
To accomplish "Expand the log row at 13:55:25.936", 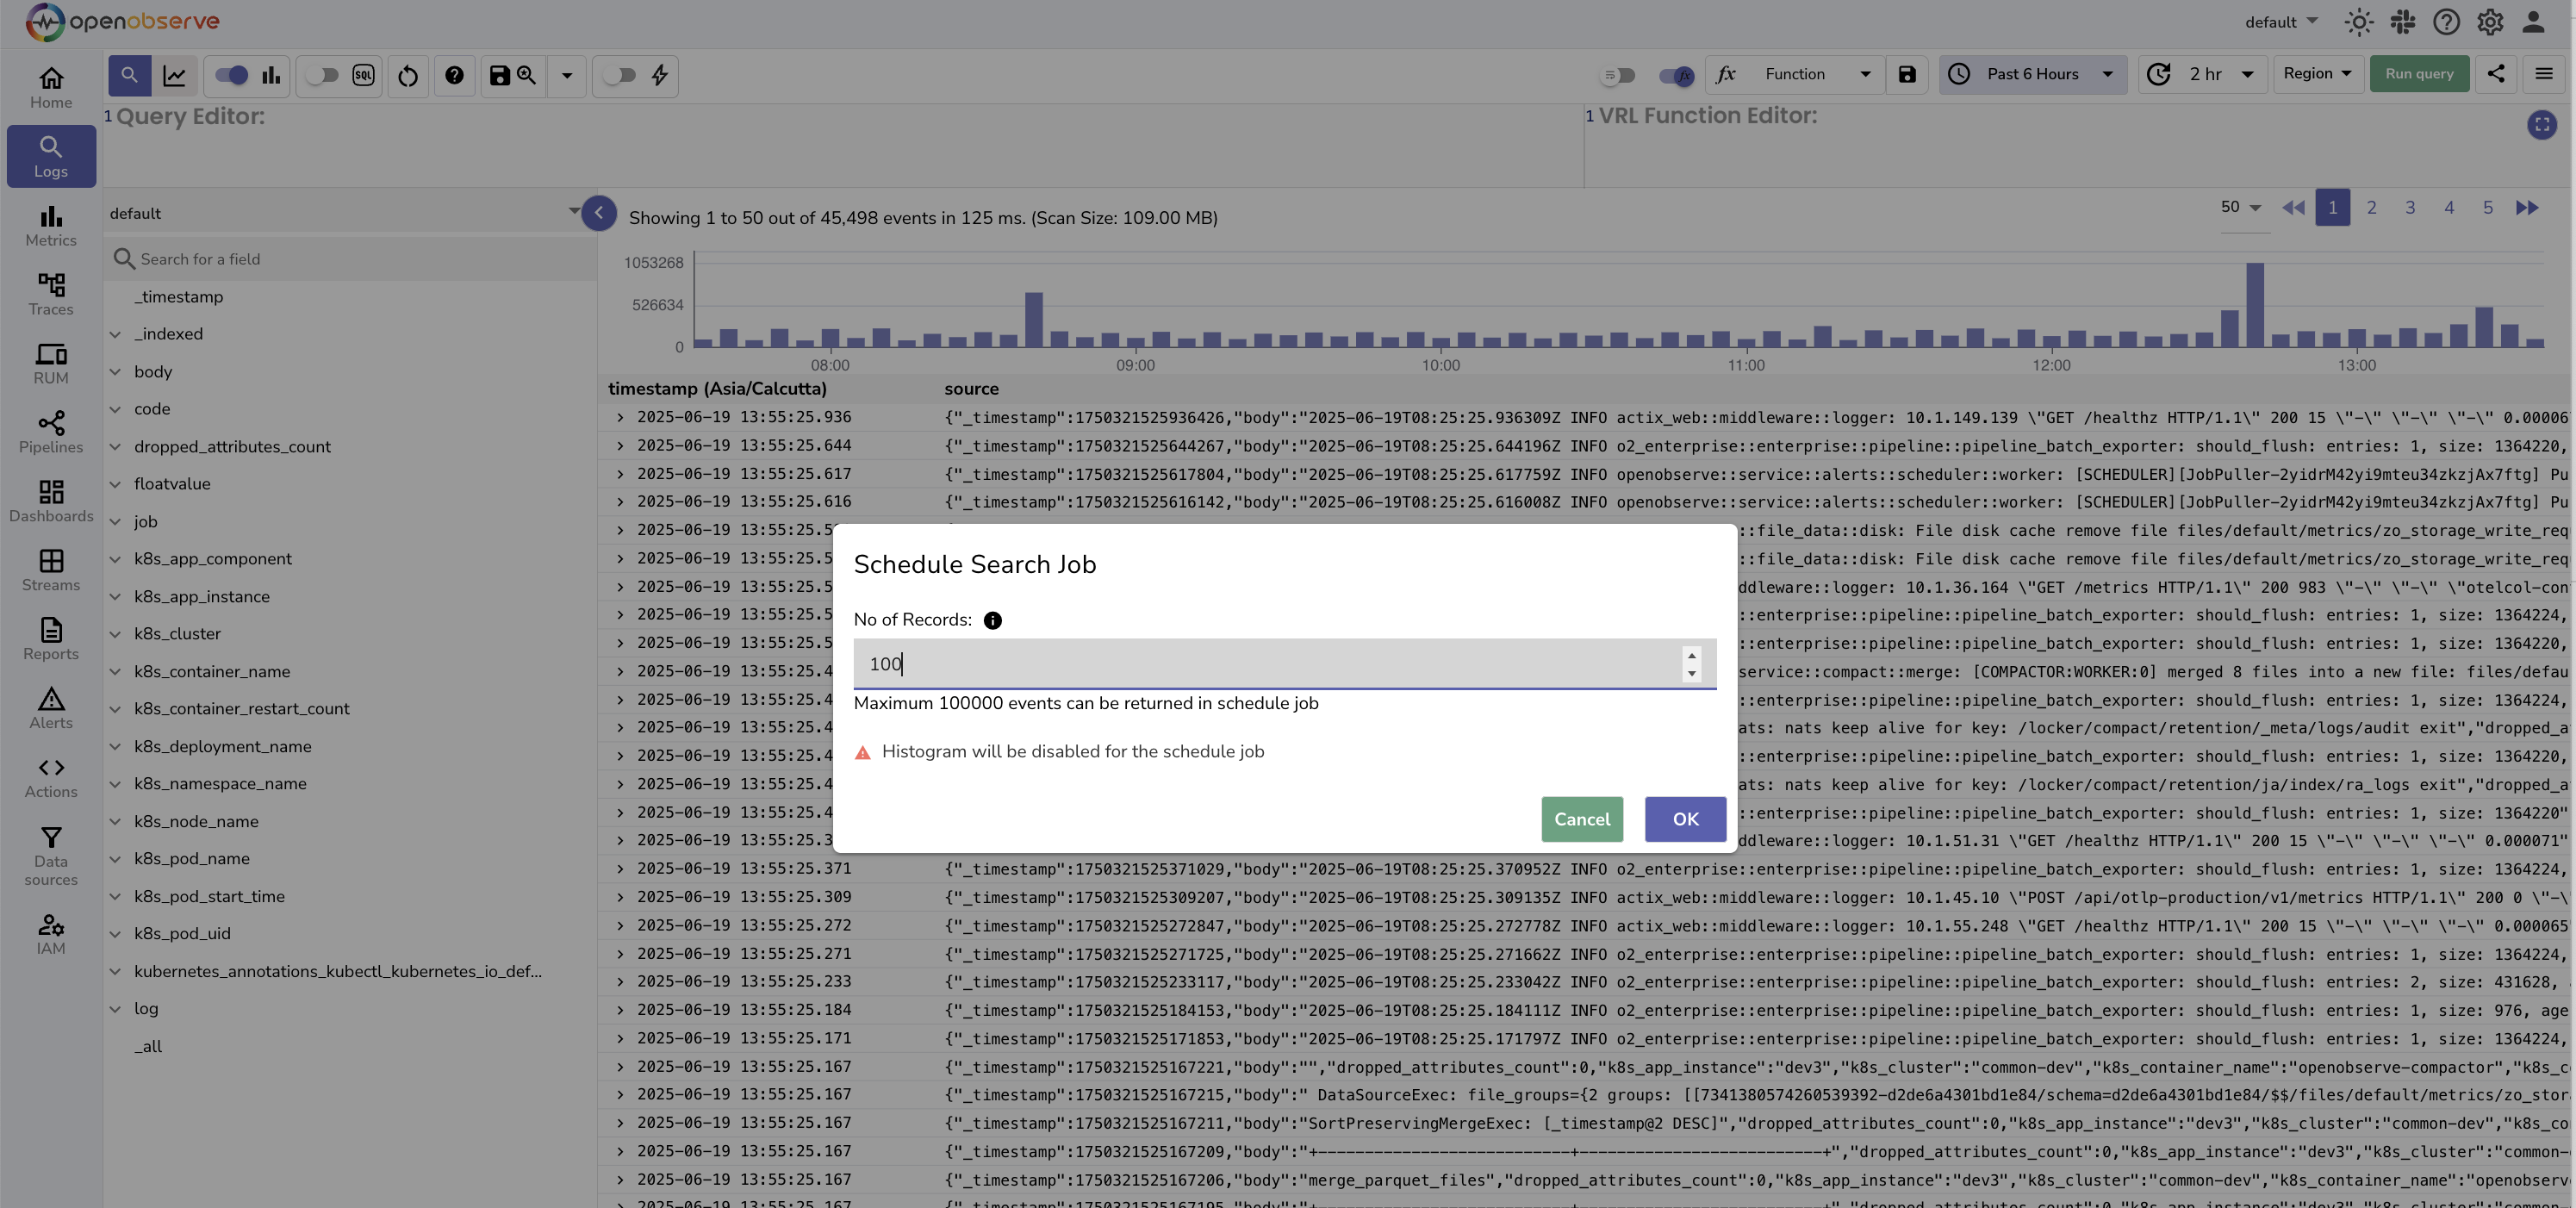I will tap(620, 417).
